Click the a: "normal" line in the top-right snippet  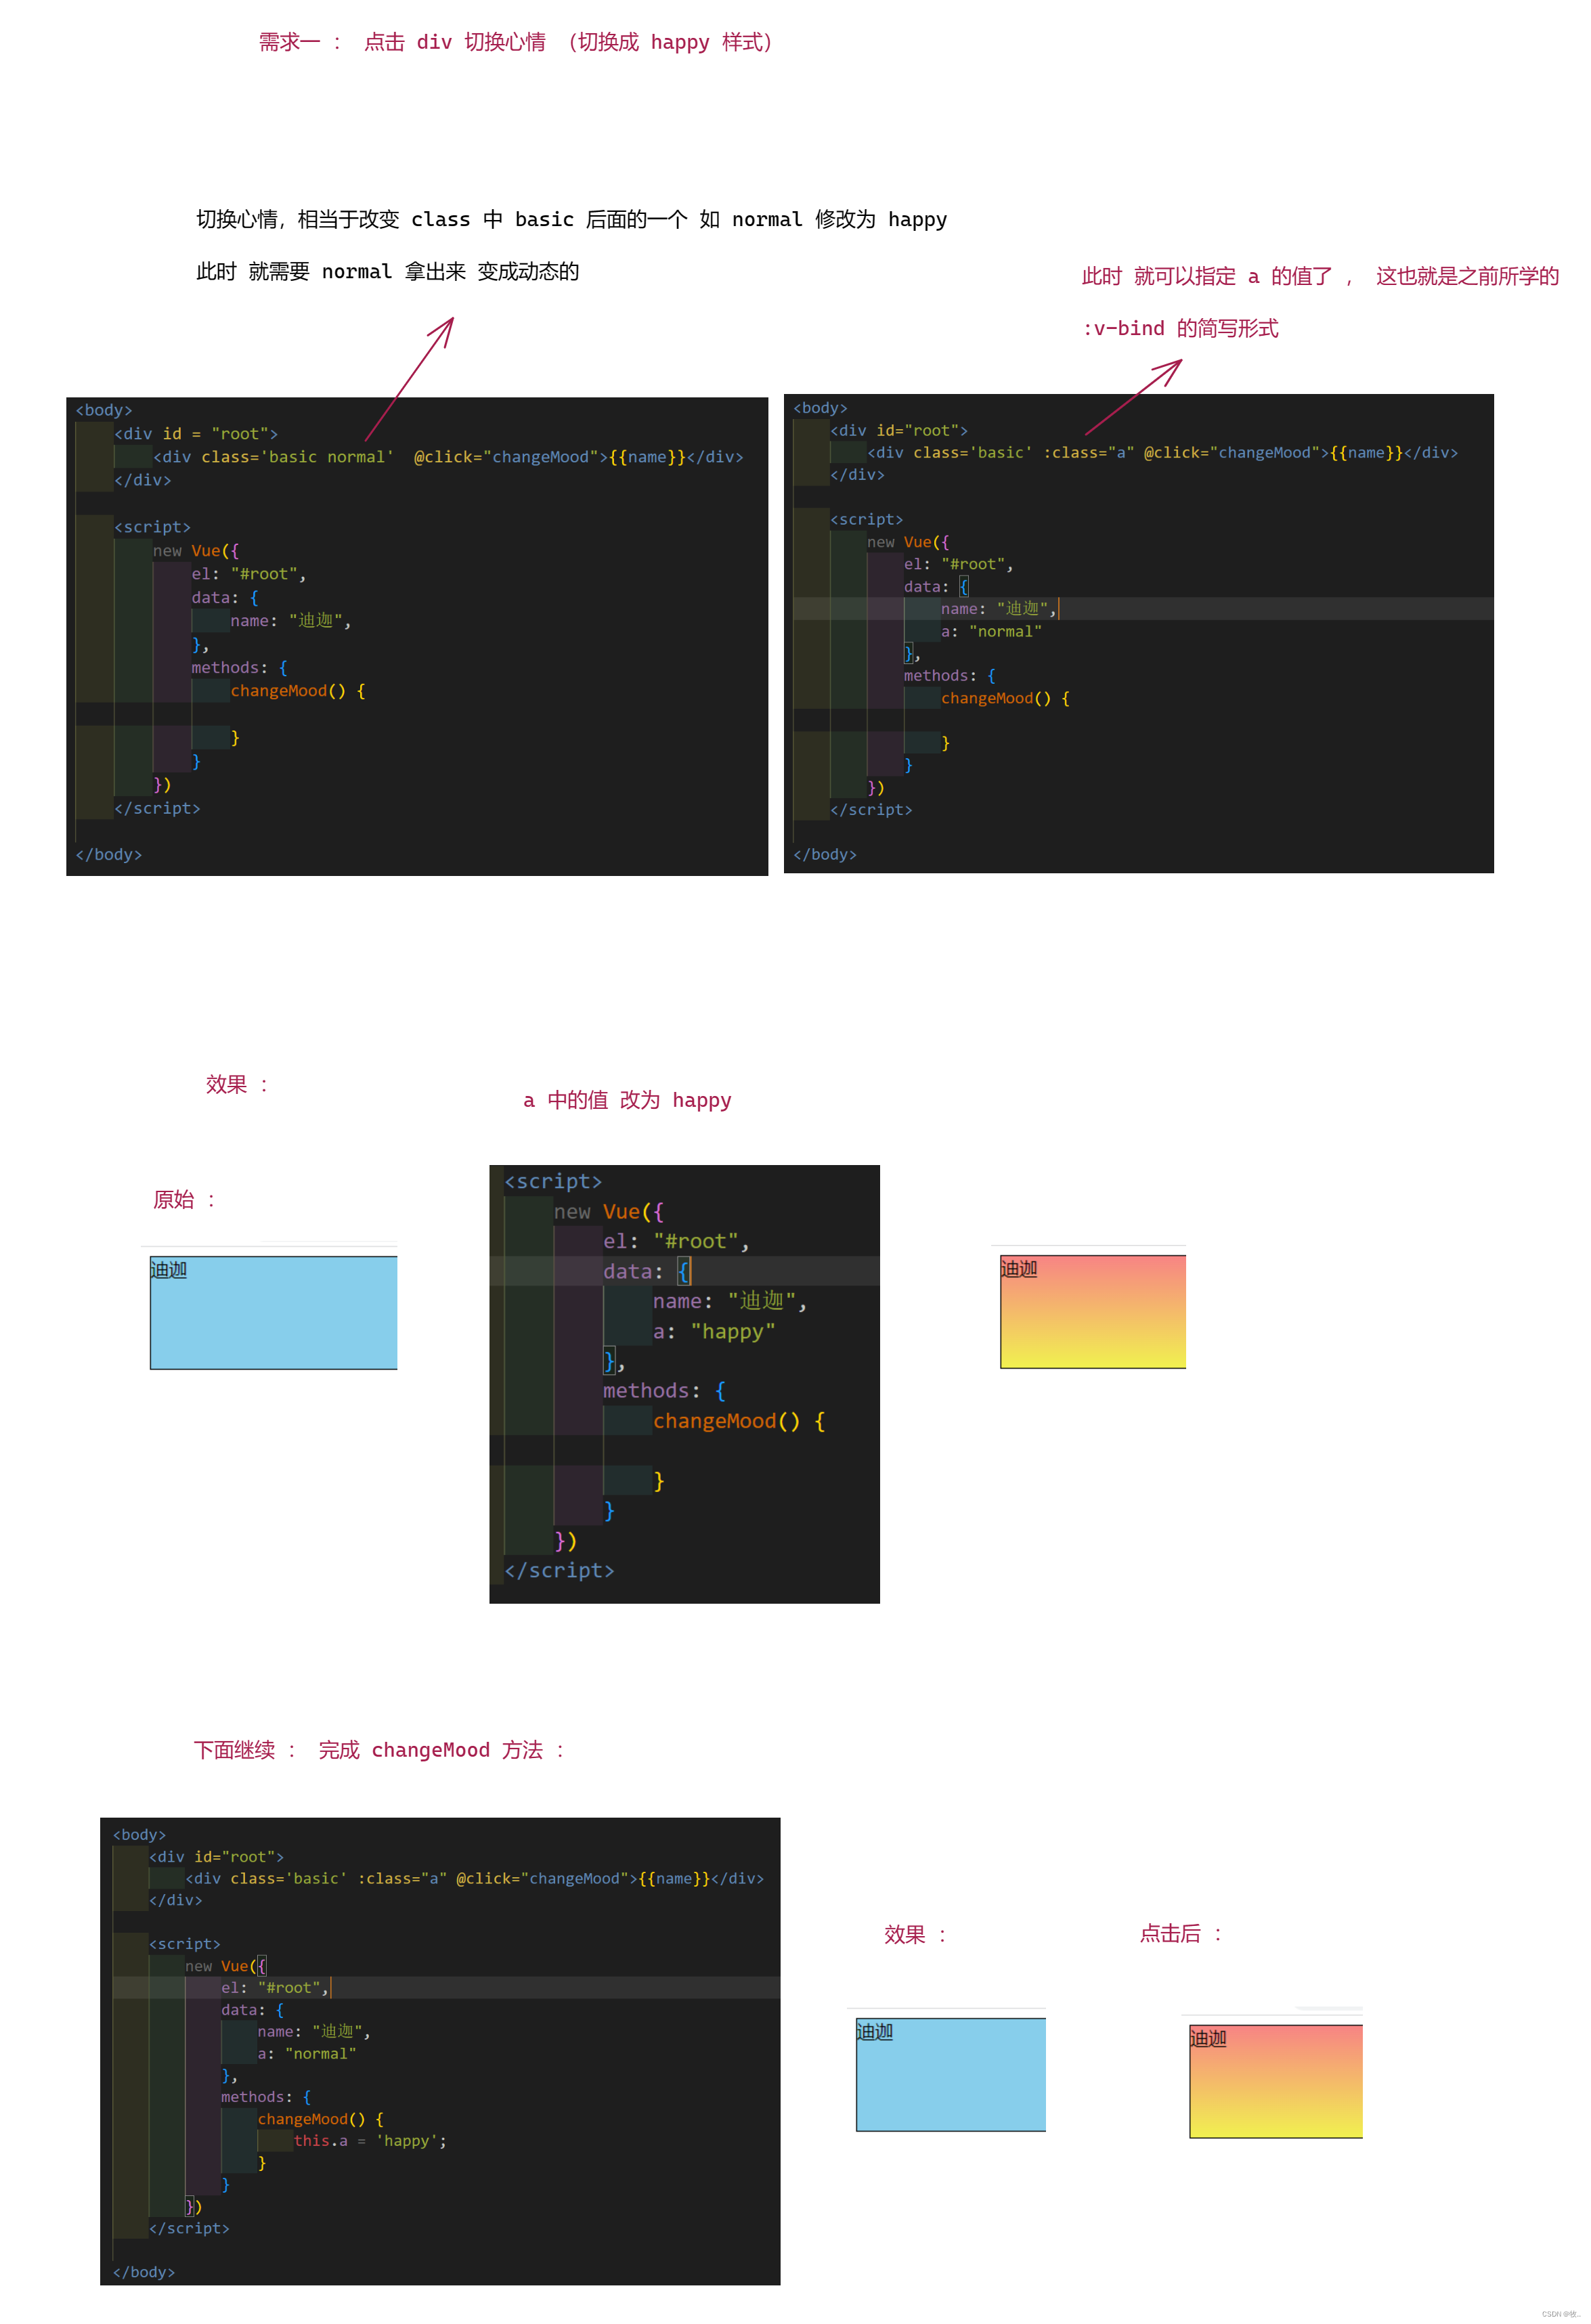pyautogui.click(x=991, y=632)
